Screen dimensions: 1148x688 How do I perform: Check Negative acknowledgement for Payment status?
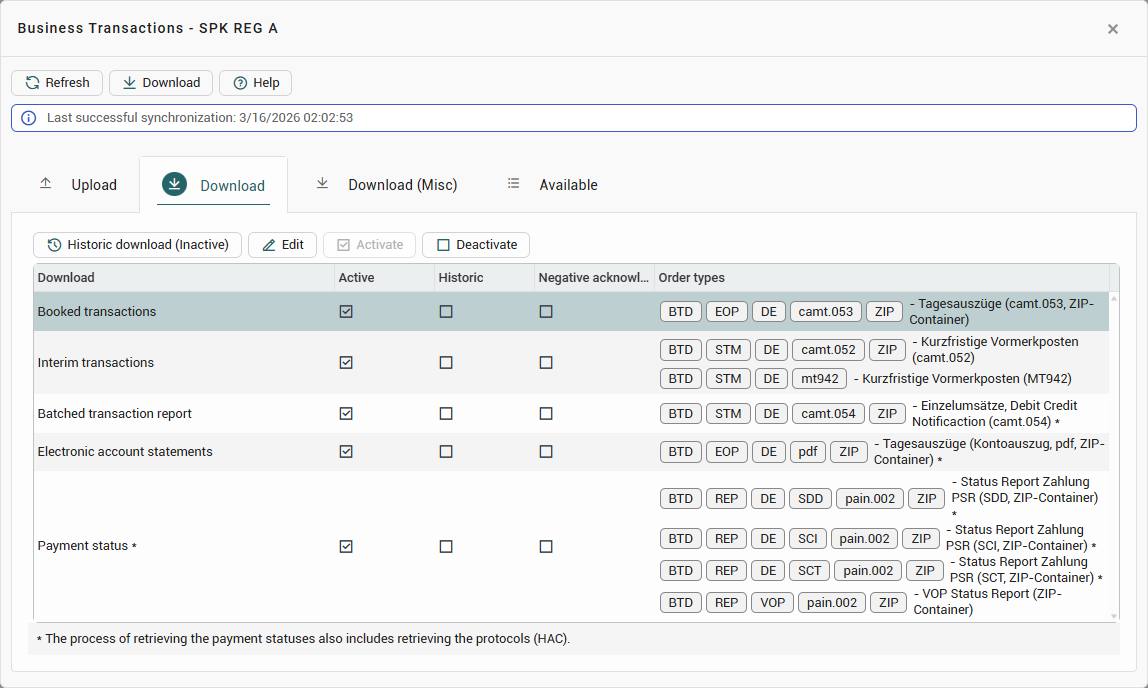tap(546, 547)
